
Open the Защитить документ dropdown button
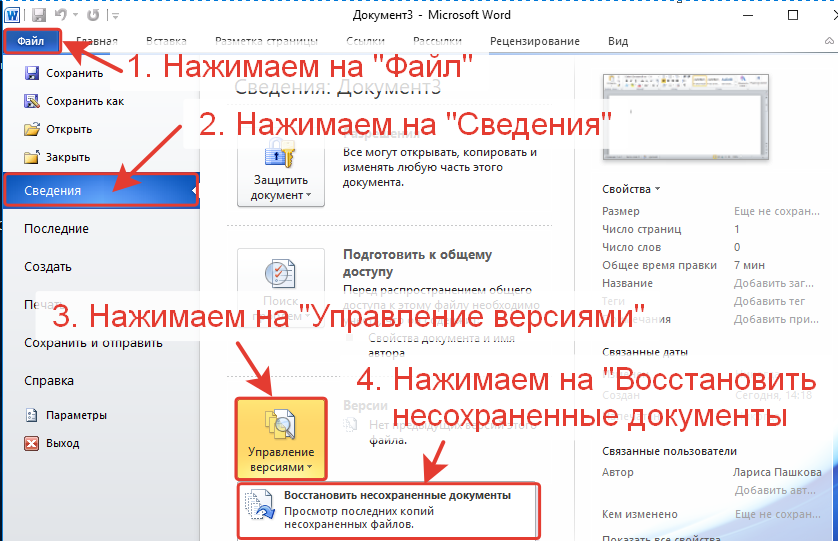pos(281,170)
